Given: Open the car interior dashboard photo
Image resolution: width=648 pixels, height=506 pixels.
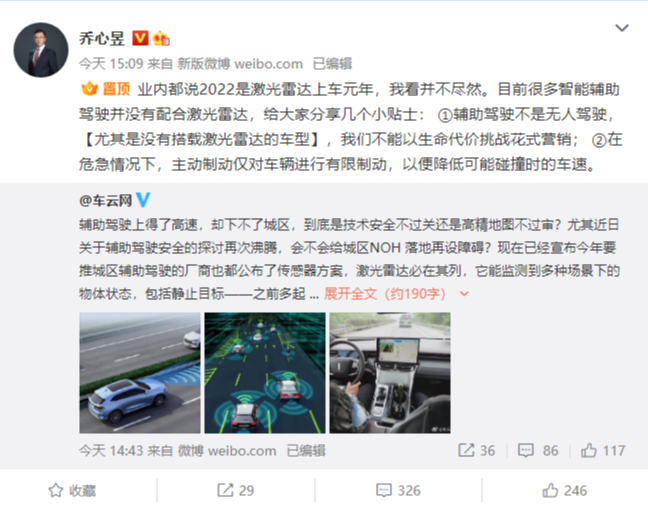Looking at the screenshot, I should click(390, 373).
